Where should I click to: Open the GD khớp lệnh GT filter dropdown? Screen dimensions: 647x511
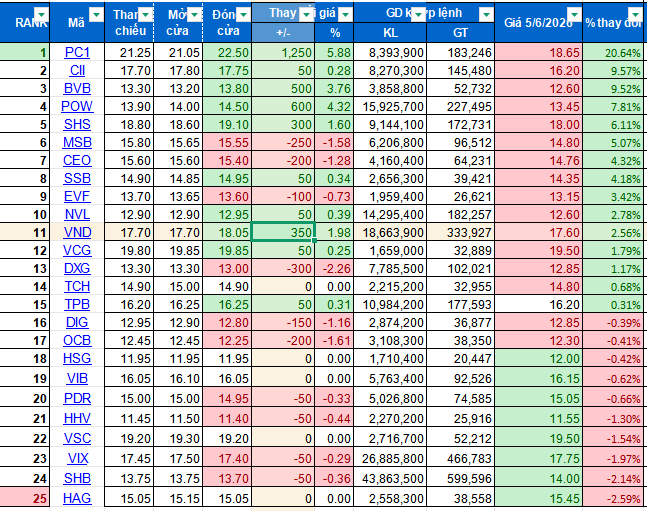coord(486,15)
